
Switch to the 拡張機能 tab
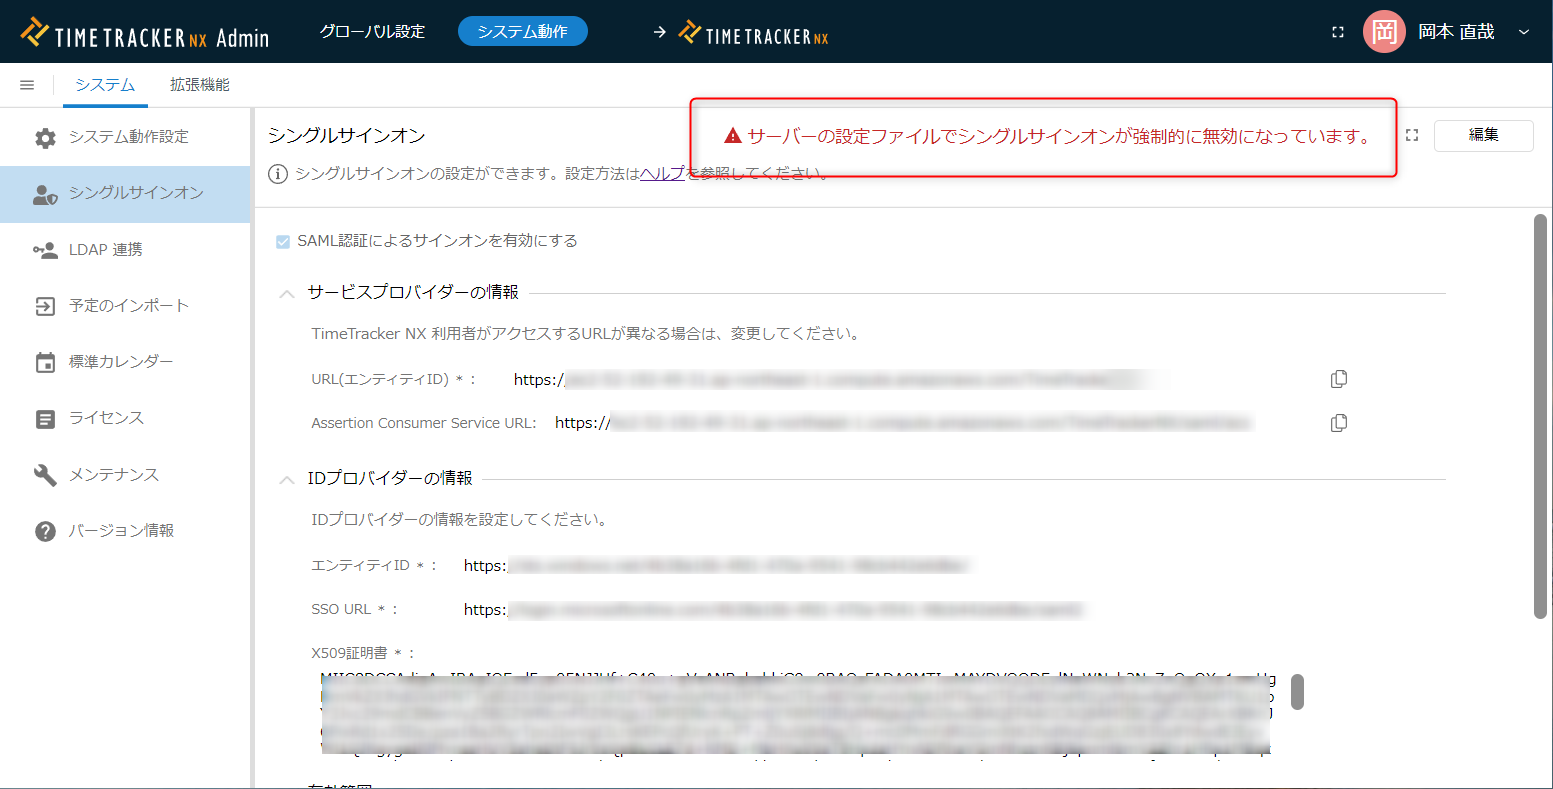(199, 85)
